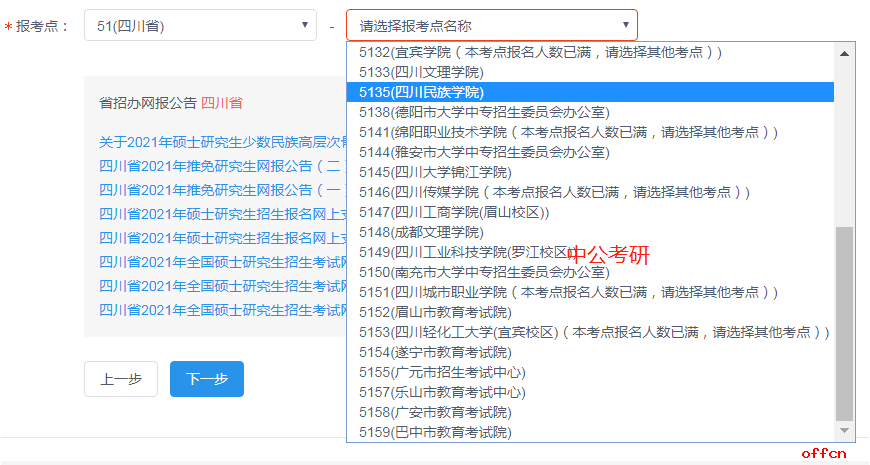The height and width of the screenshot is (465, 870).
Task: Select 5159(巴中市教育考试院) option
Action: tap(434, 432)
